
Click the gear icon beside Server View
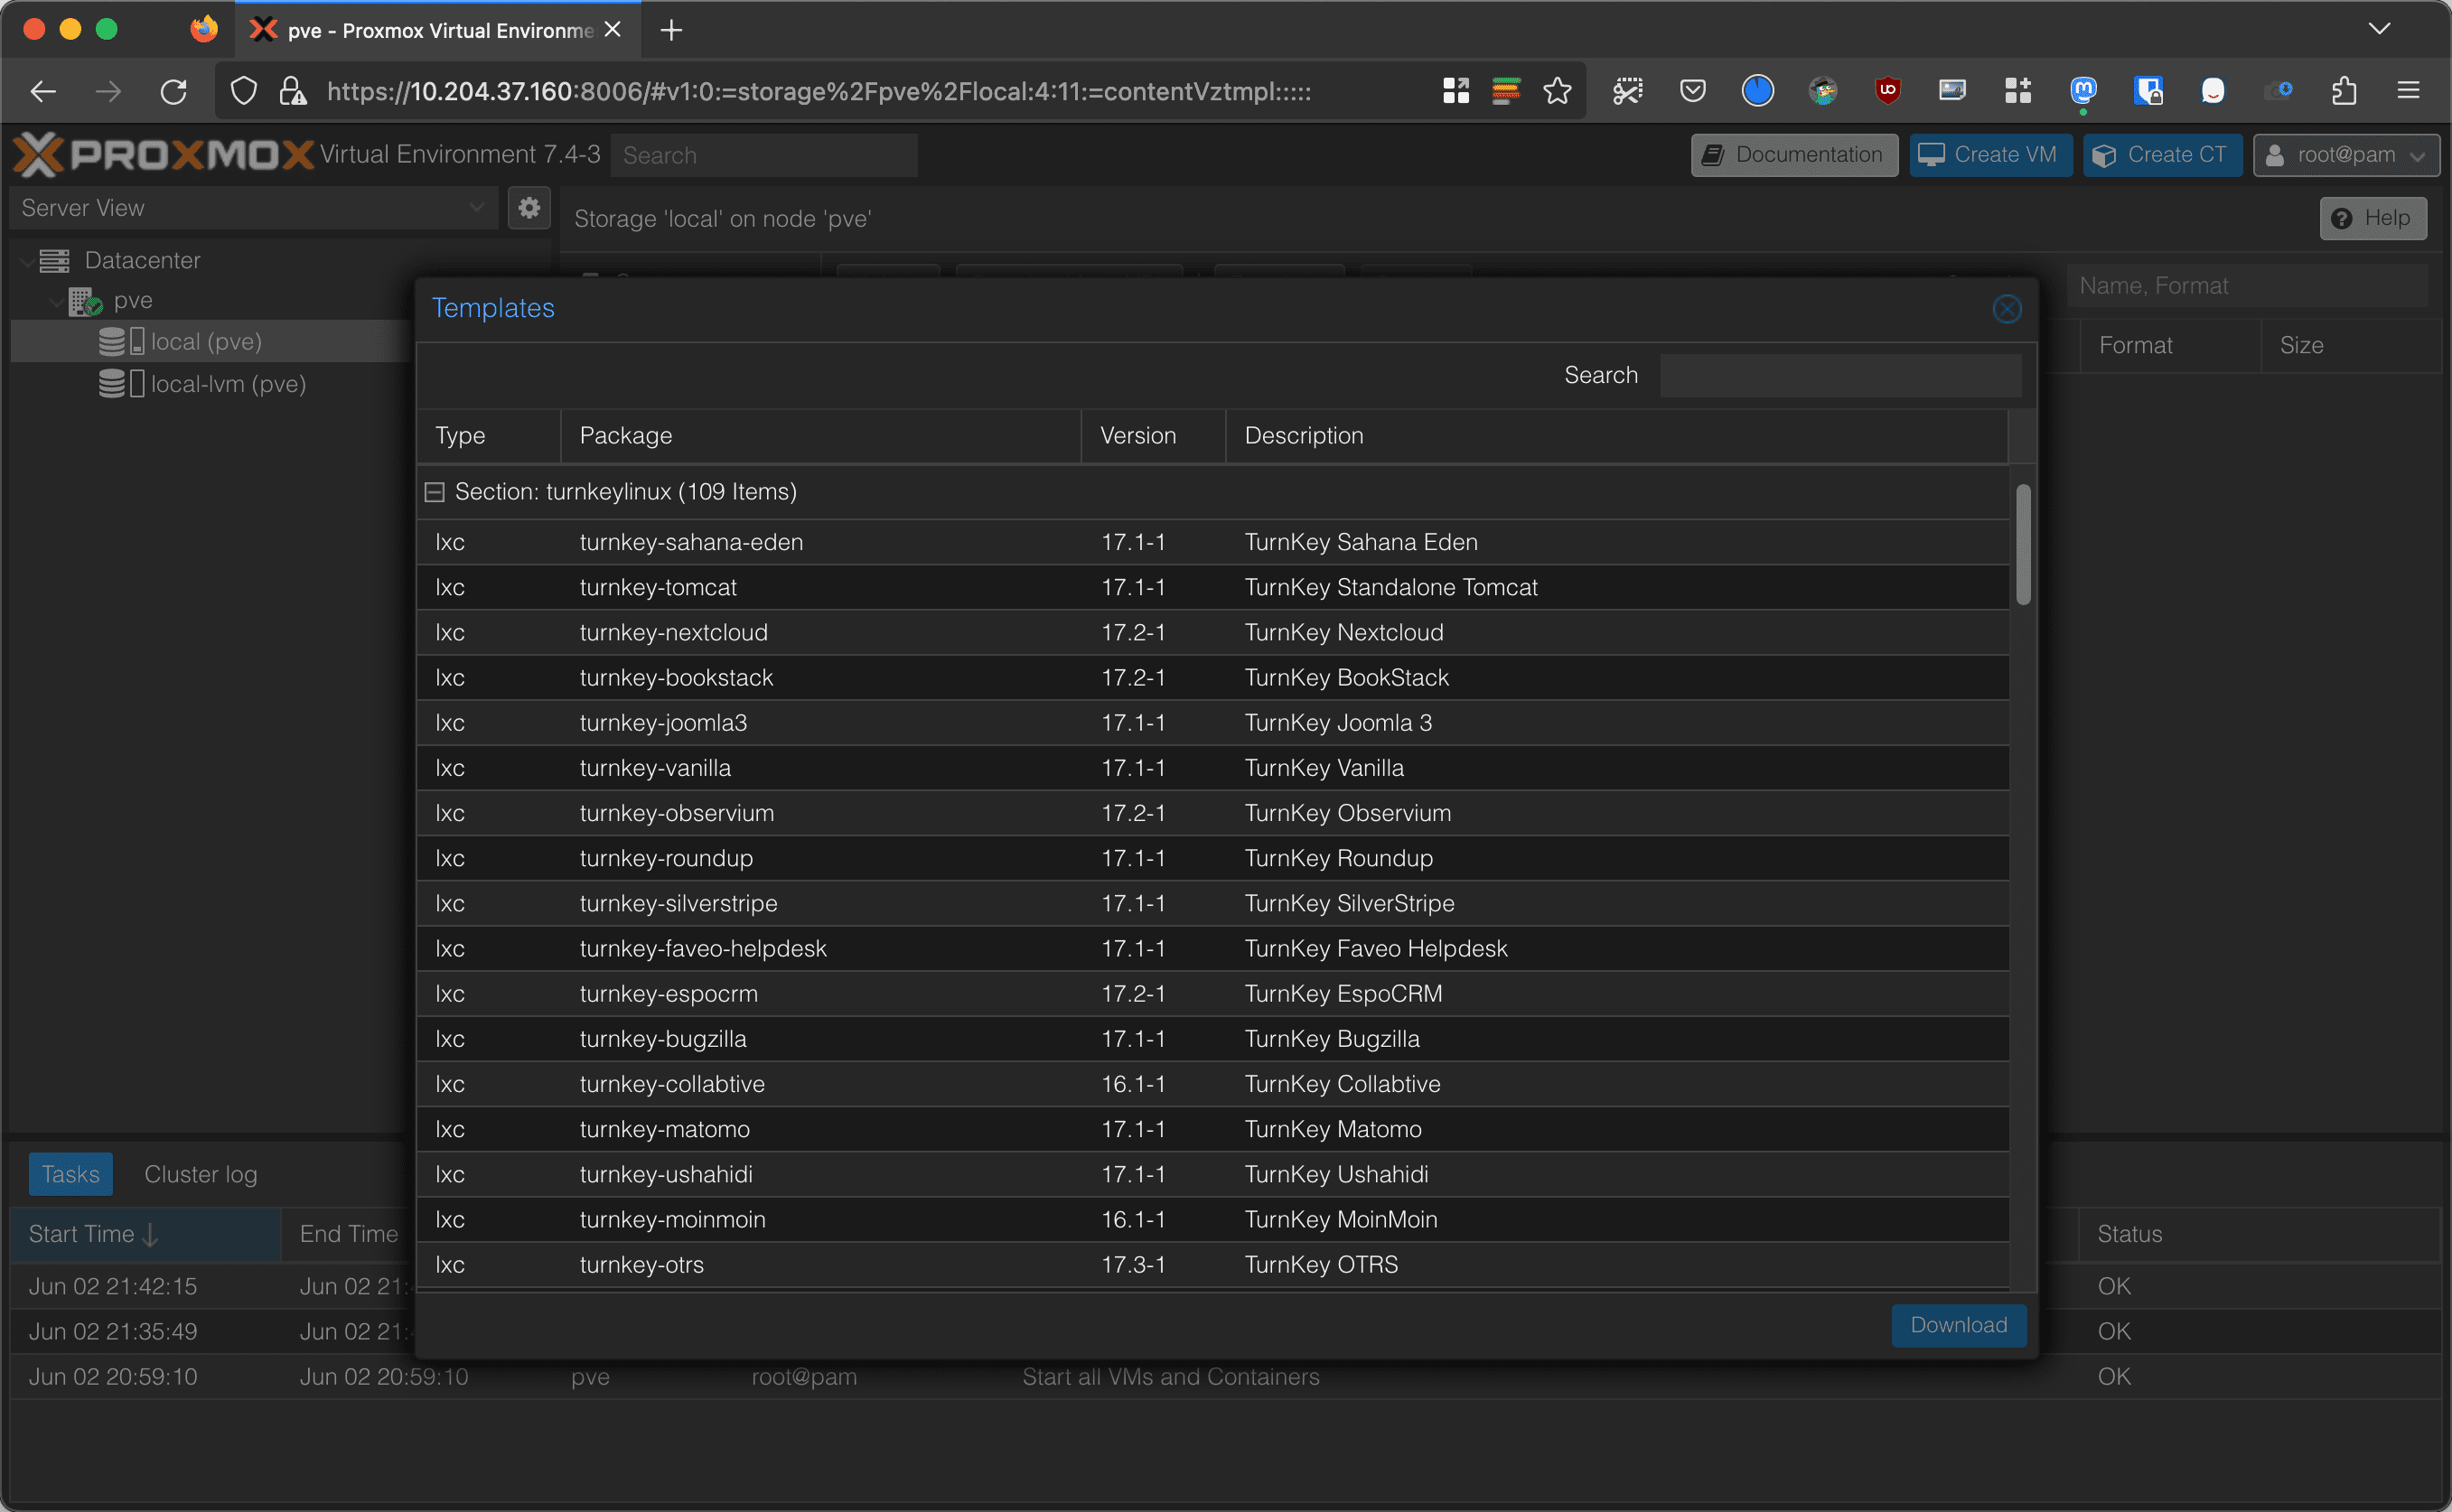(x=529, y=208)
